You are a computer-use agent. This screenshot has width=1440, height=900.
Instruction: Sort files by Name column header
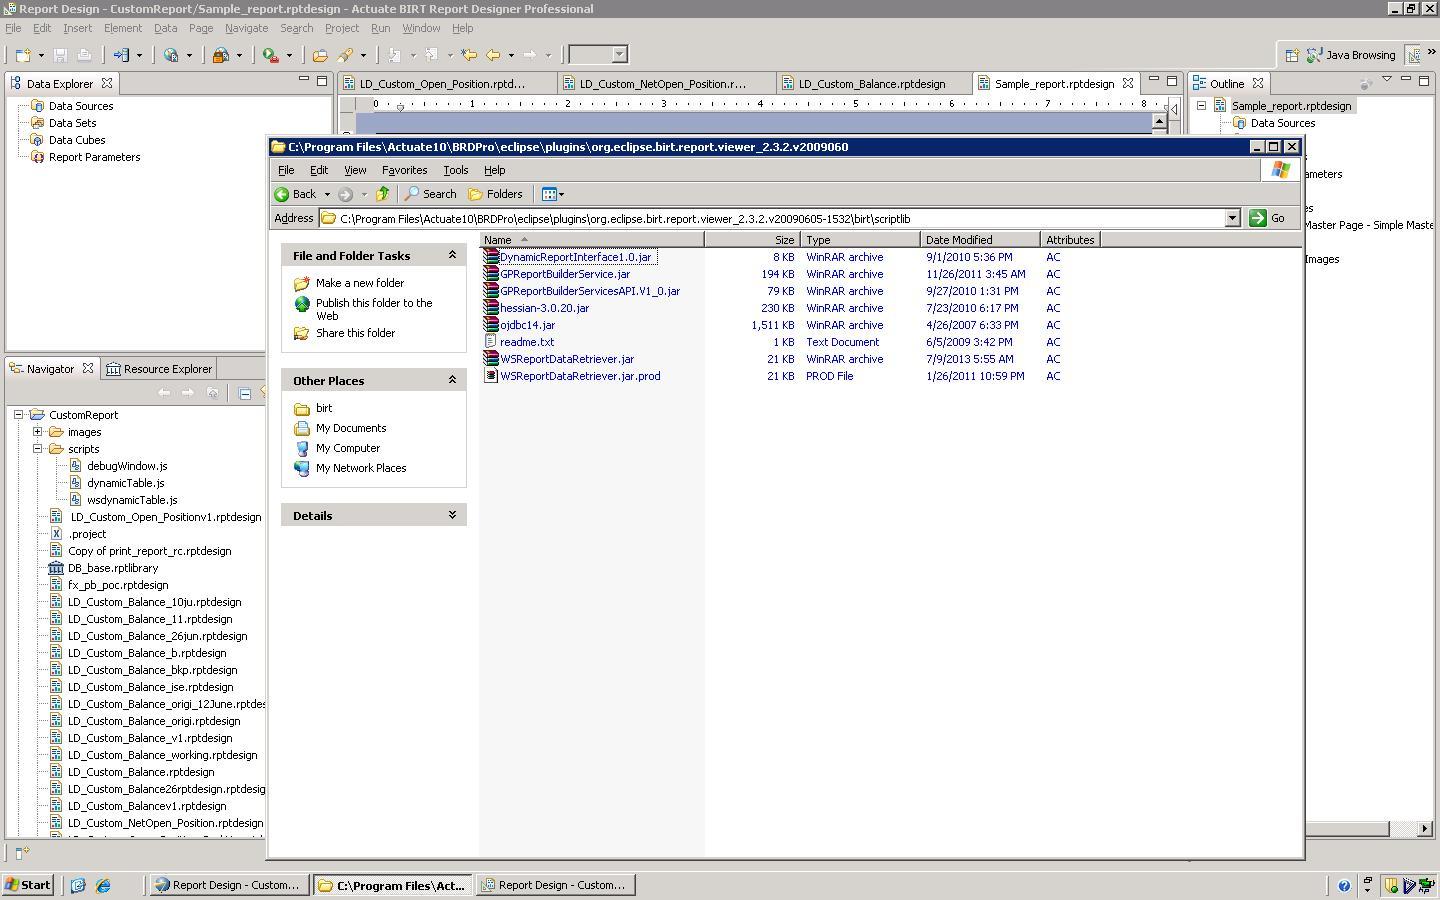(592, 240)
